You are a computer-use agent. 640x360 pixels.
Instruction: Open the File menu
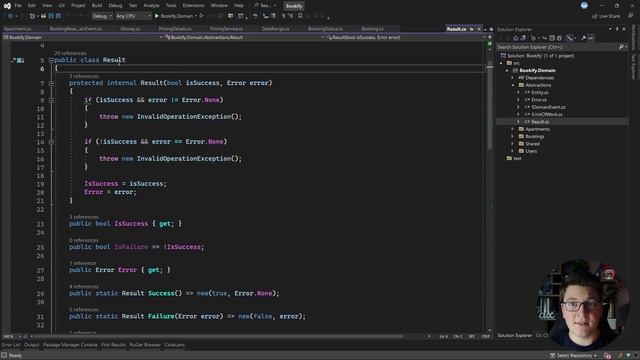(18, 6)
